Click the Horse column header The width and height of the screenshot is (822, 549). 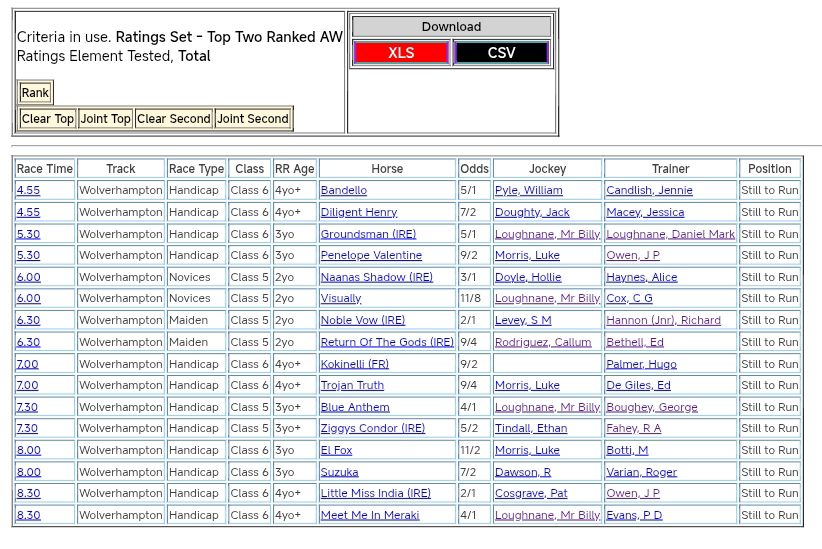point(387,169)
